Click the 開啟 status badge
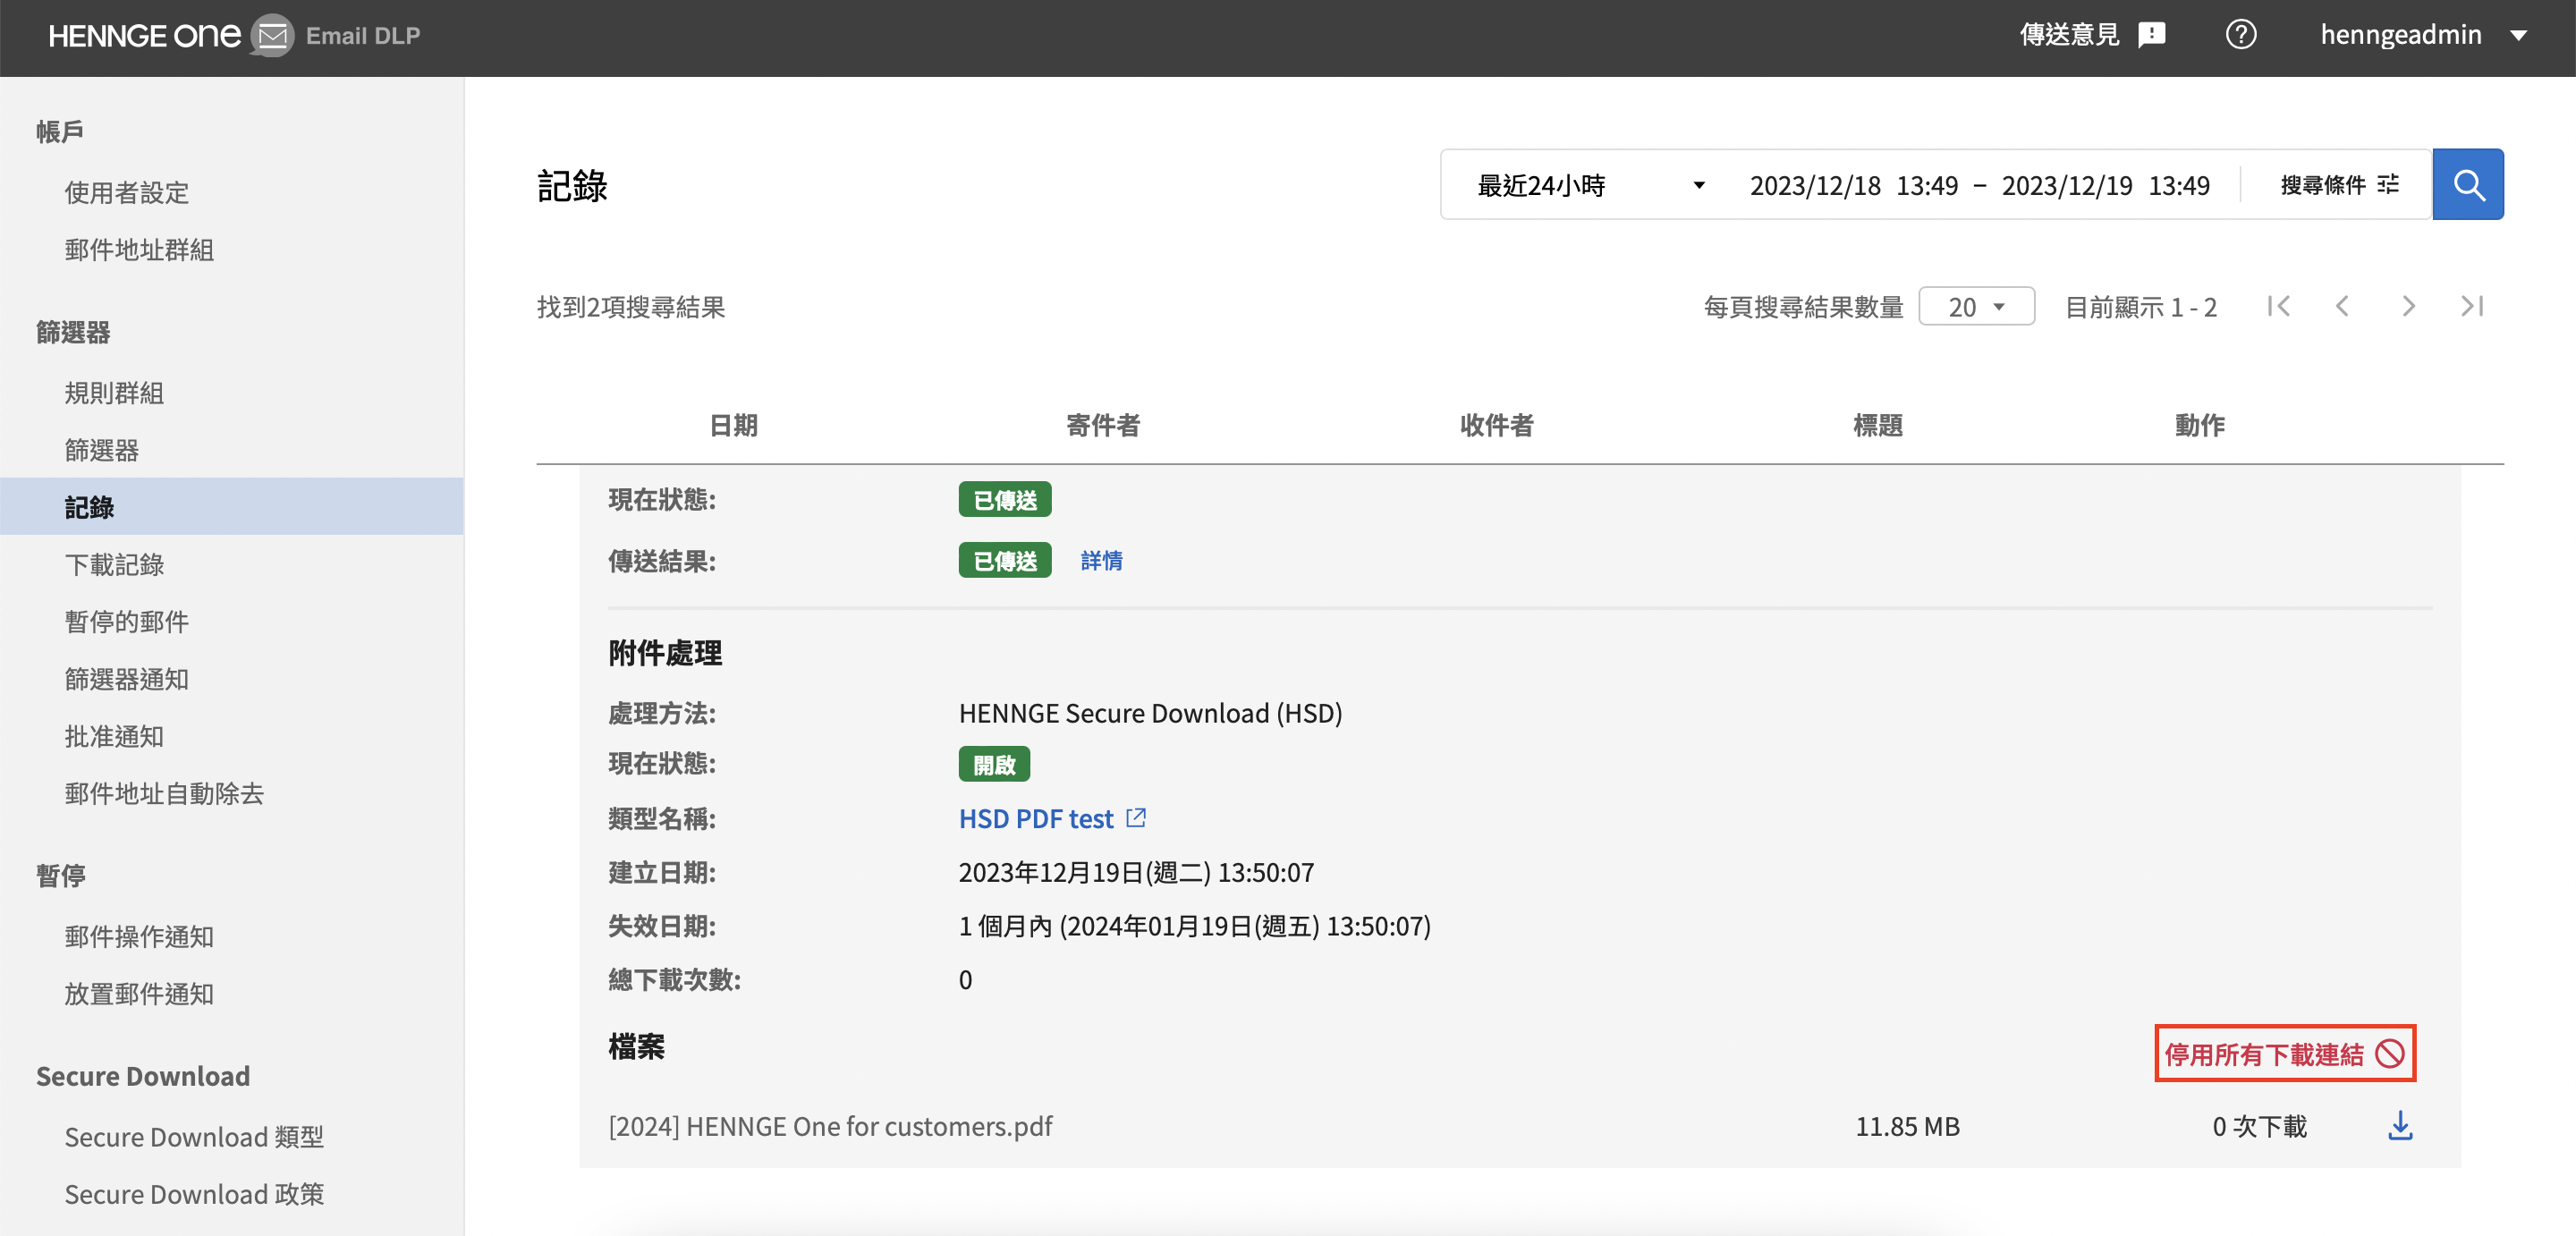This screenshot has height=1236, width=2576. pyautogui.click(x=993, y=765)
